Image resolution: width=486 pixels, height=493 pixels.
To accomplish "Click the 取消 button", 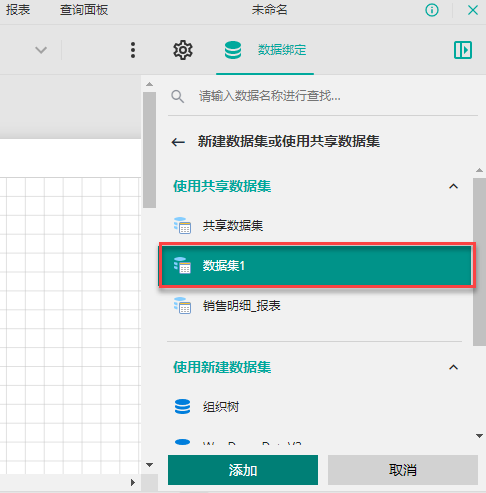I will point(403,470).
